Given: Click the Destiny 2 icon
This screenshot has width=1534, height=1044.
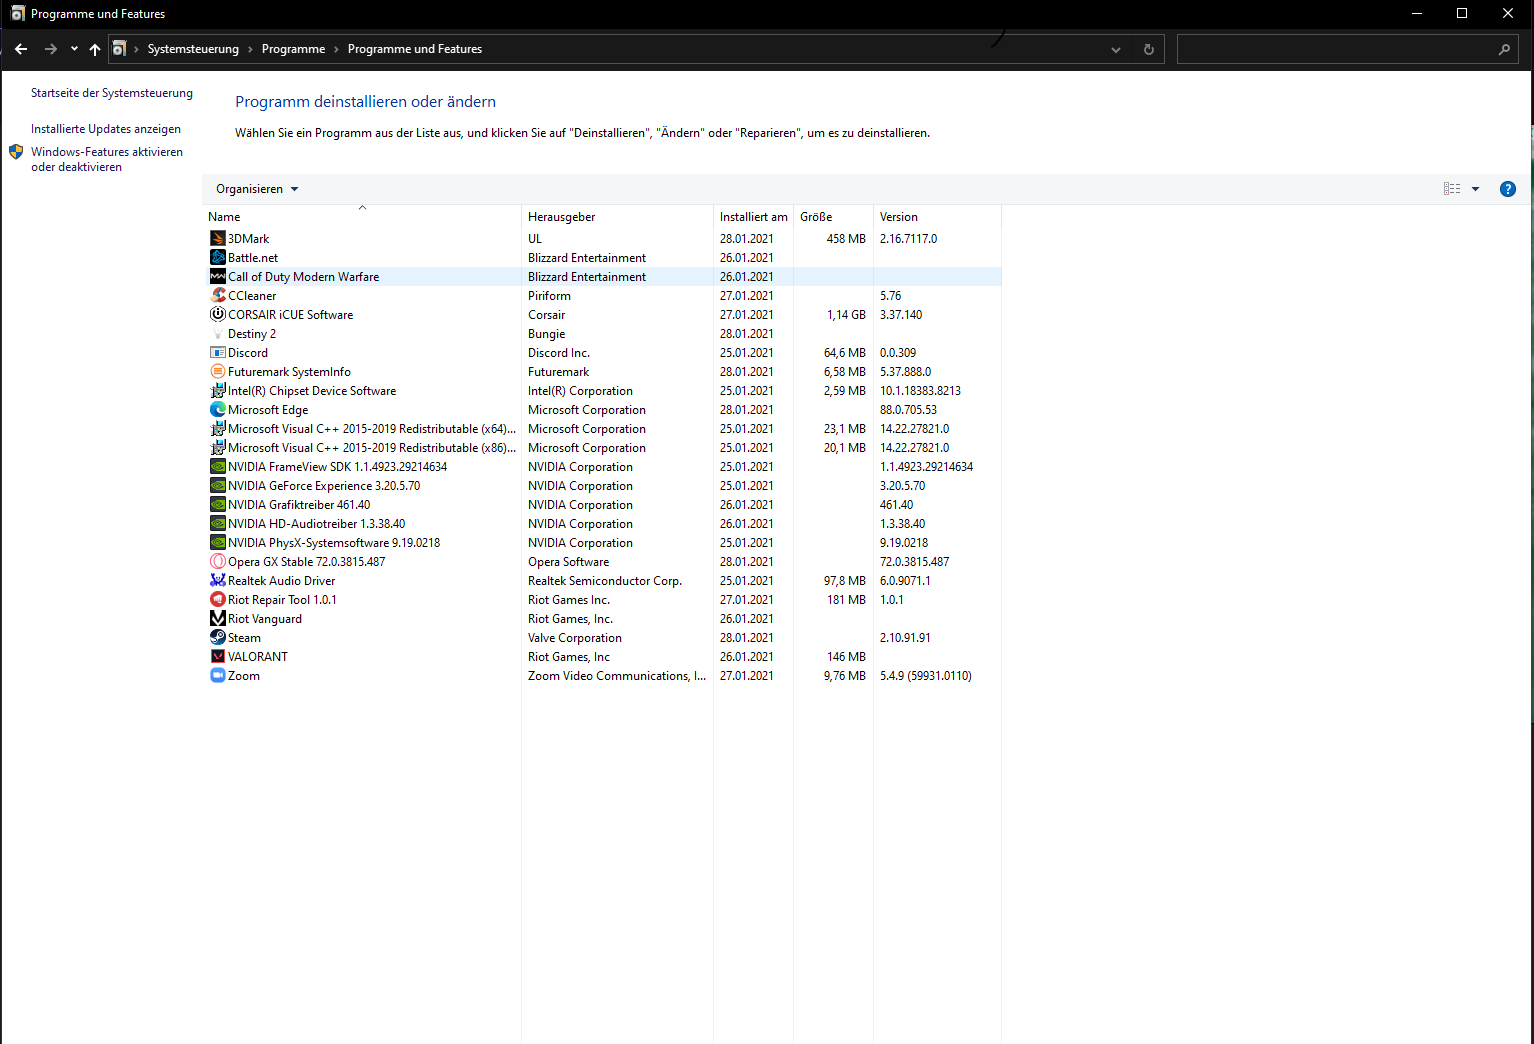Looking at the screenshot, I should pos(217,333).
